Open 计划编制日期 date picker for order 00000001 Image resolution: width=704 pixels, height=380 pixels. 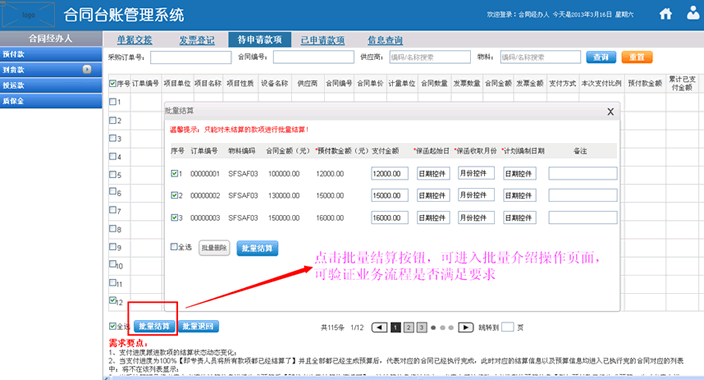[519, 173]
